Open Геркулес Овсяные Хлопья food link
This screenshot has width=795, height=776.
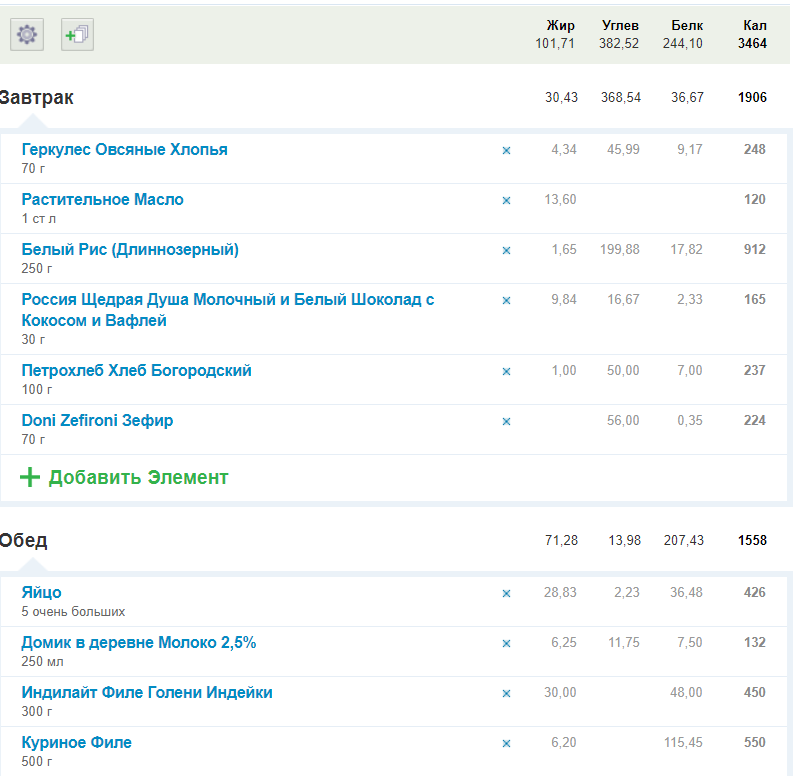(x=124, y=150)
